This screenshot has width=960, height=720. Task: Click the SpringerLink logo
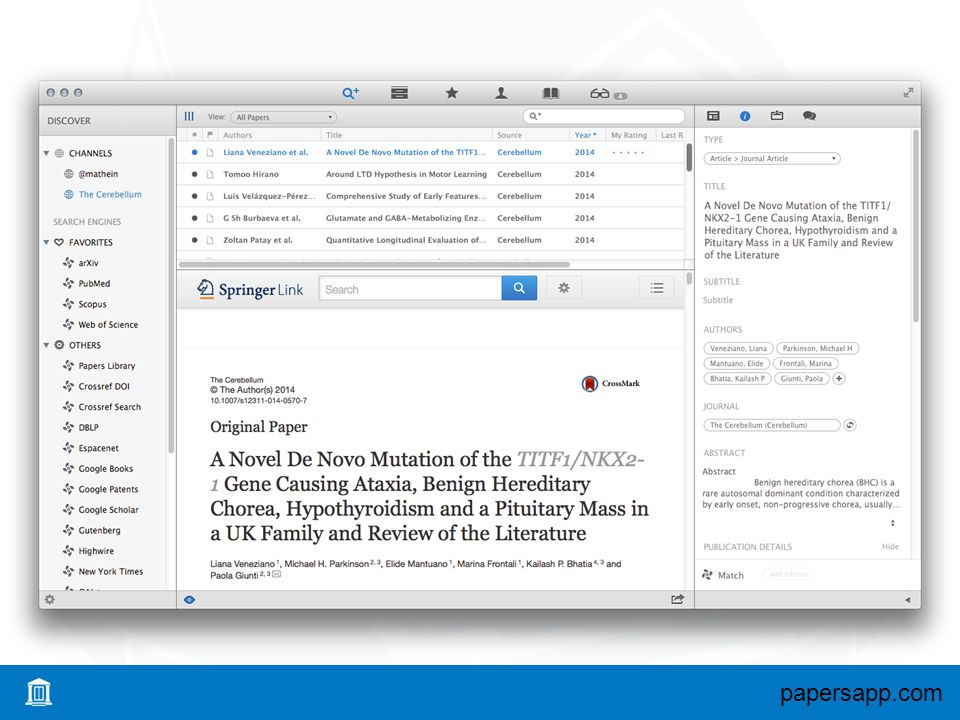pos(250,289)
